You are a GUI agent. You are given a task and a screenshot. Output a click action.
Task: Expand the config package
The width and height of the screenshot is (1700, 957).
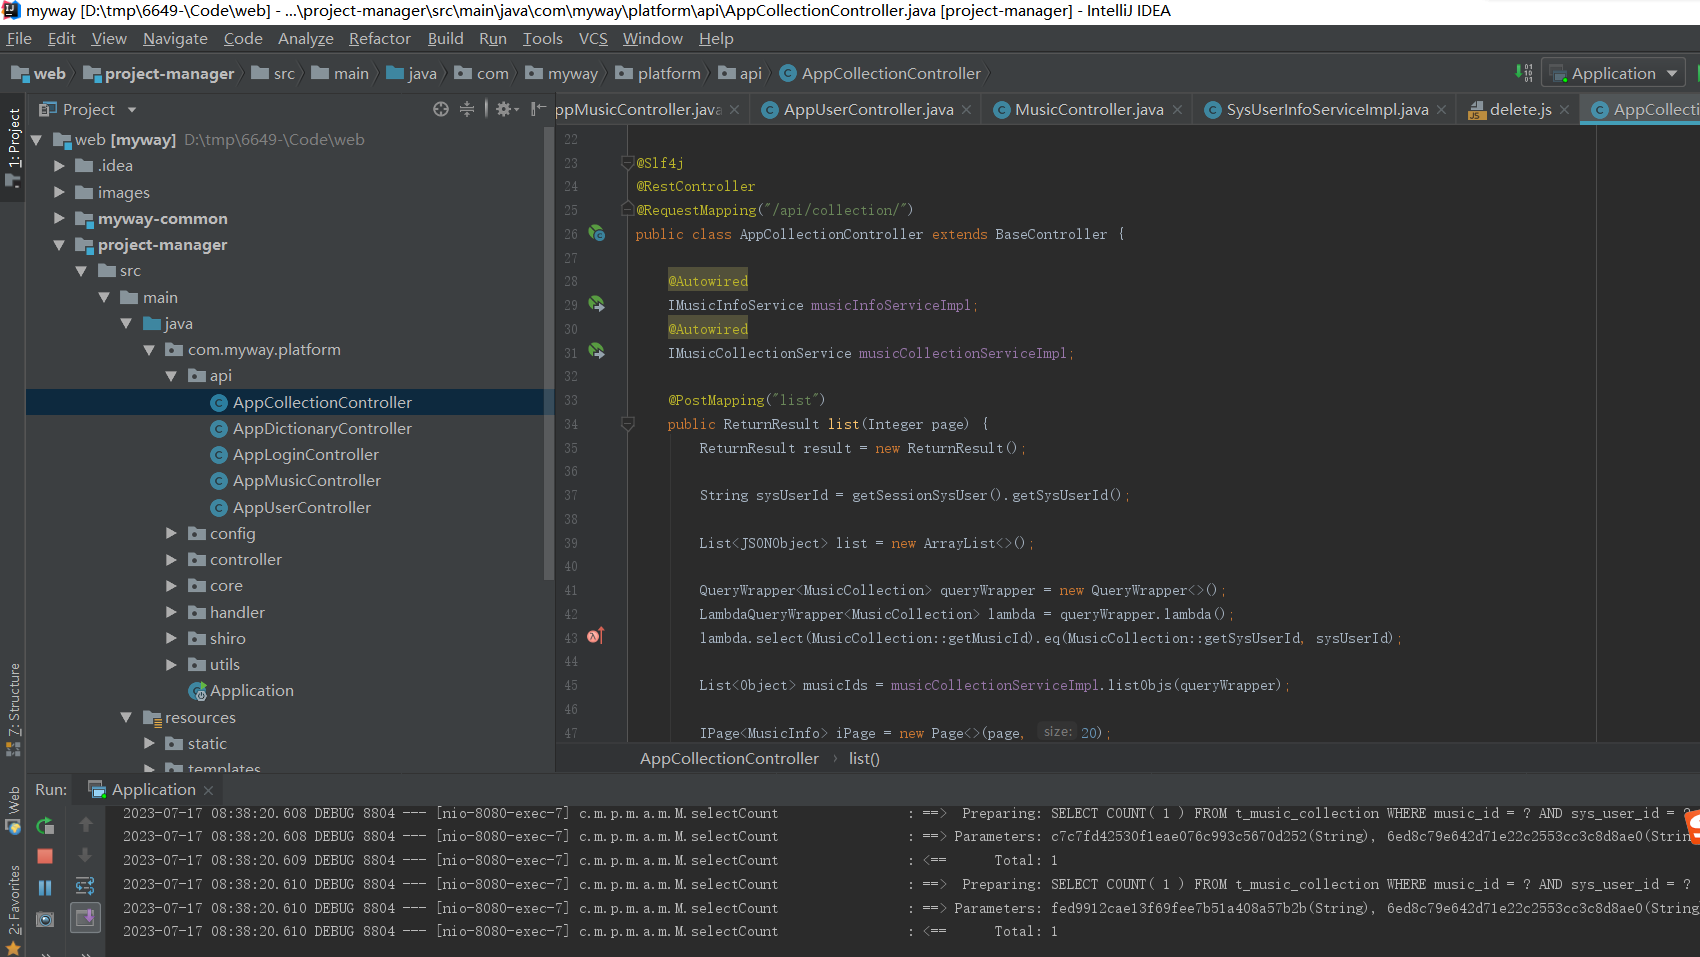171,534
